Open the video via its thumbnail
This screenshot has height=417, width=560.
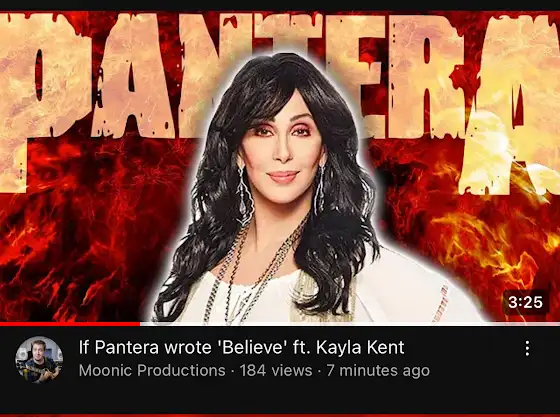click(280, 166)
